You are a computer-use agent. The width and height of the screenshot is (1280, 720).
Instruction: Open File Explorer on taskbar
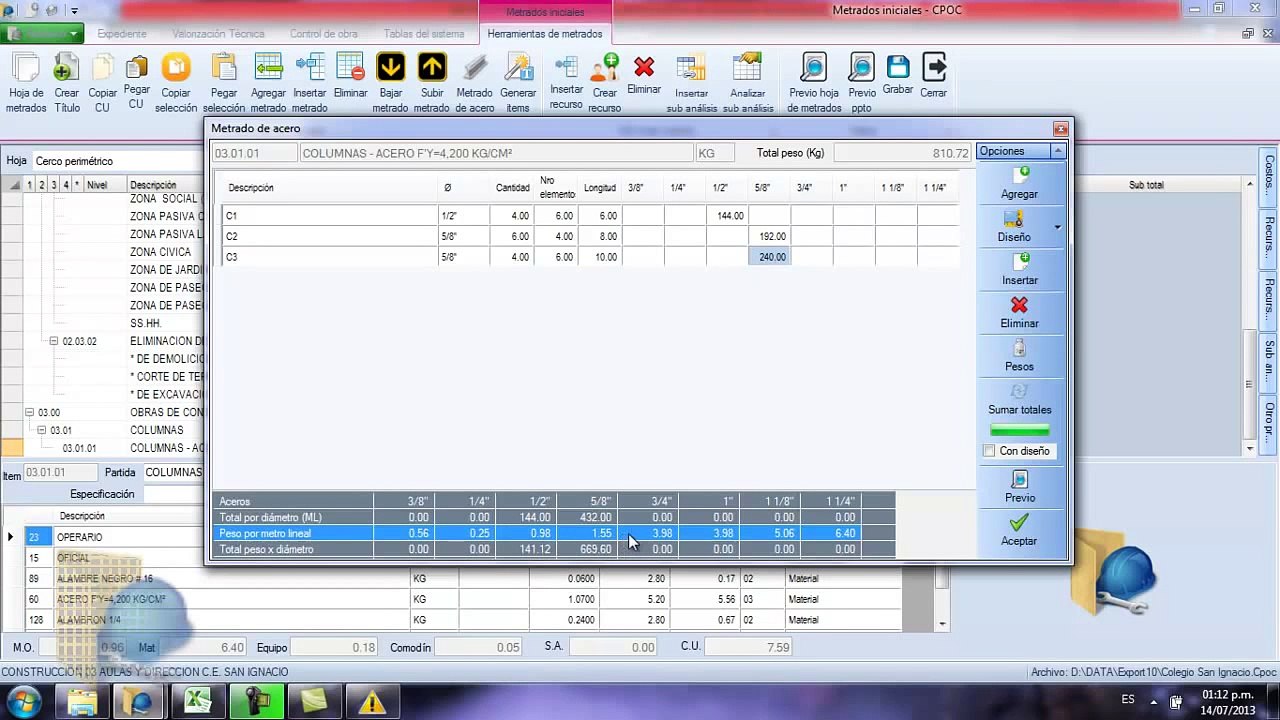82,701
